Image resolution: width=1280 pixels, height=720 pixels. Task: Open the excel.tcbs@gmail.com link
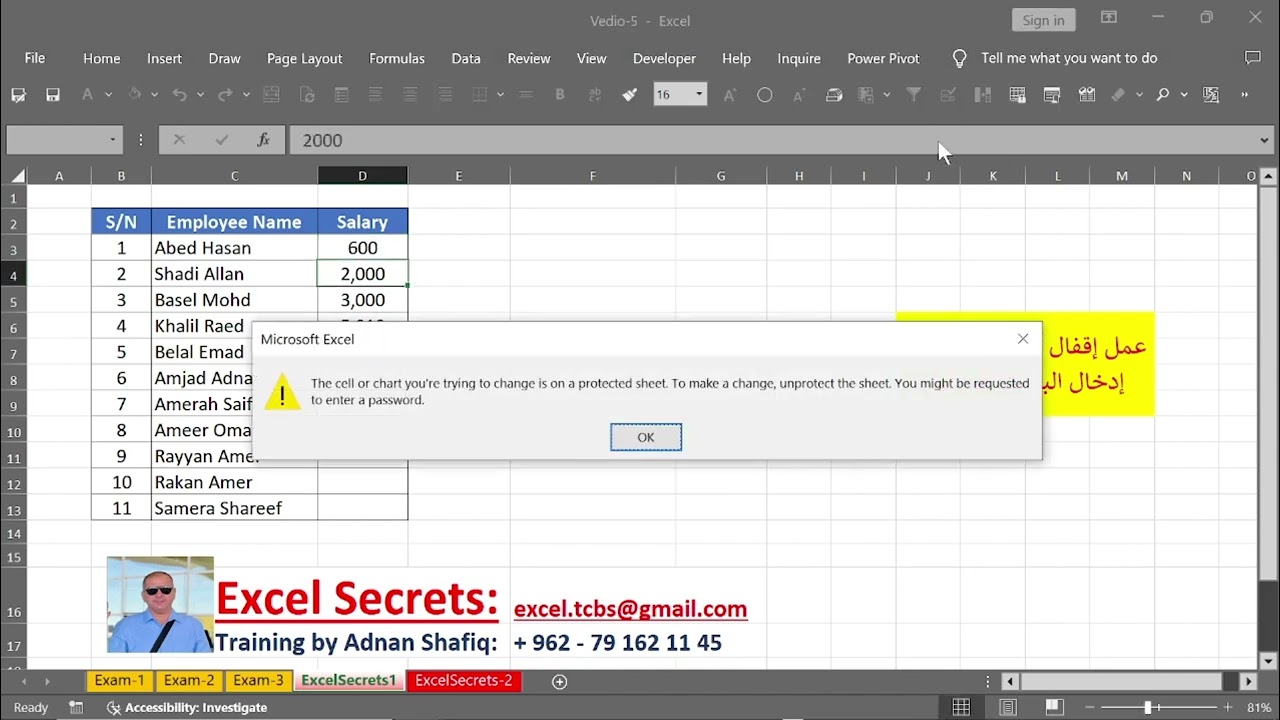click(630, 609)
